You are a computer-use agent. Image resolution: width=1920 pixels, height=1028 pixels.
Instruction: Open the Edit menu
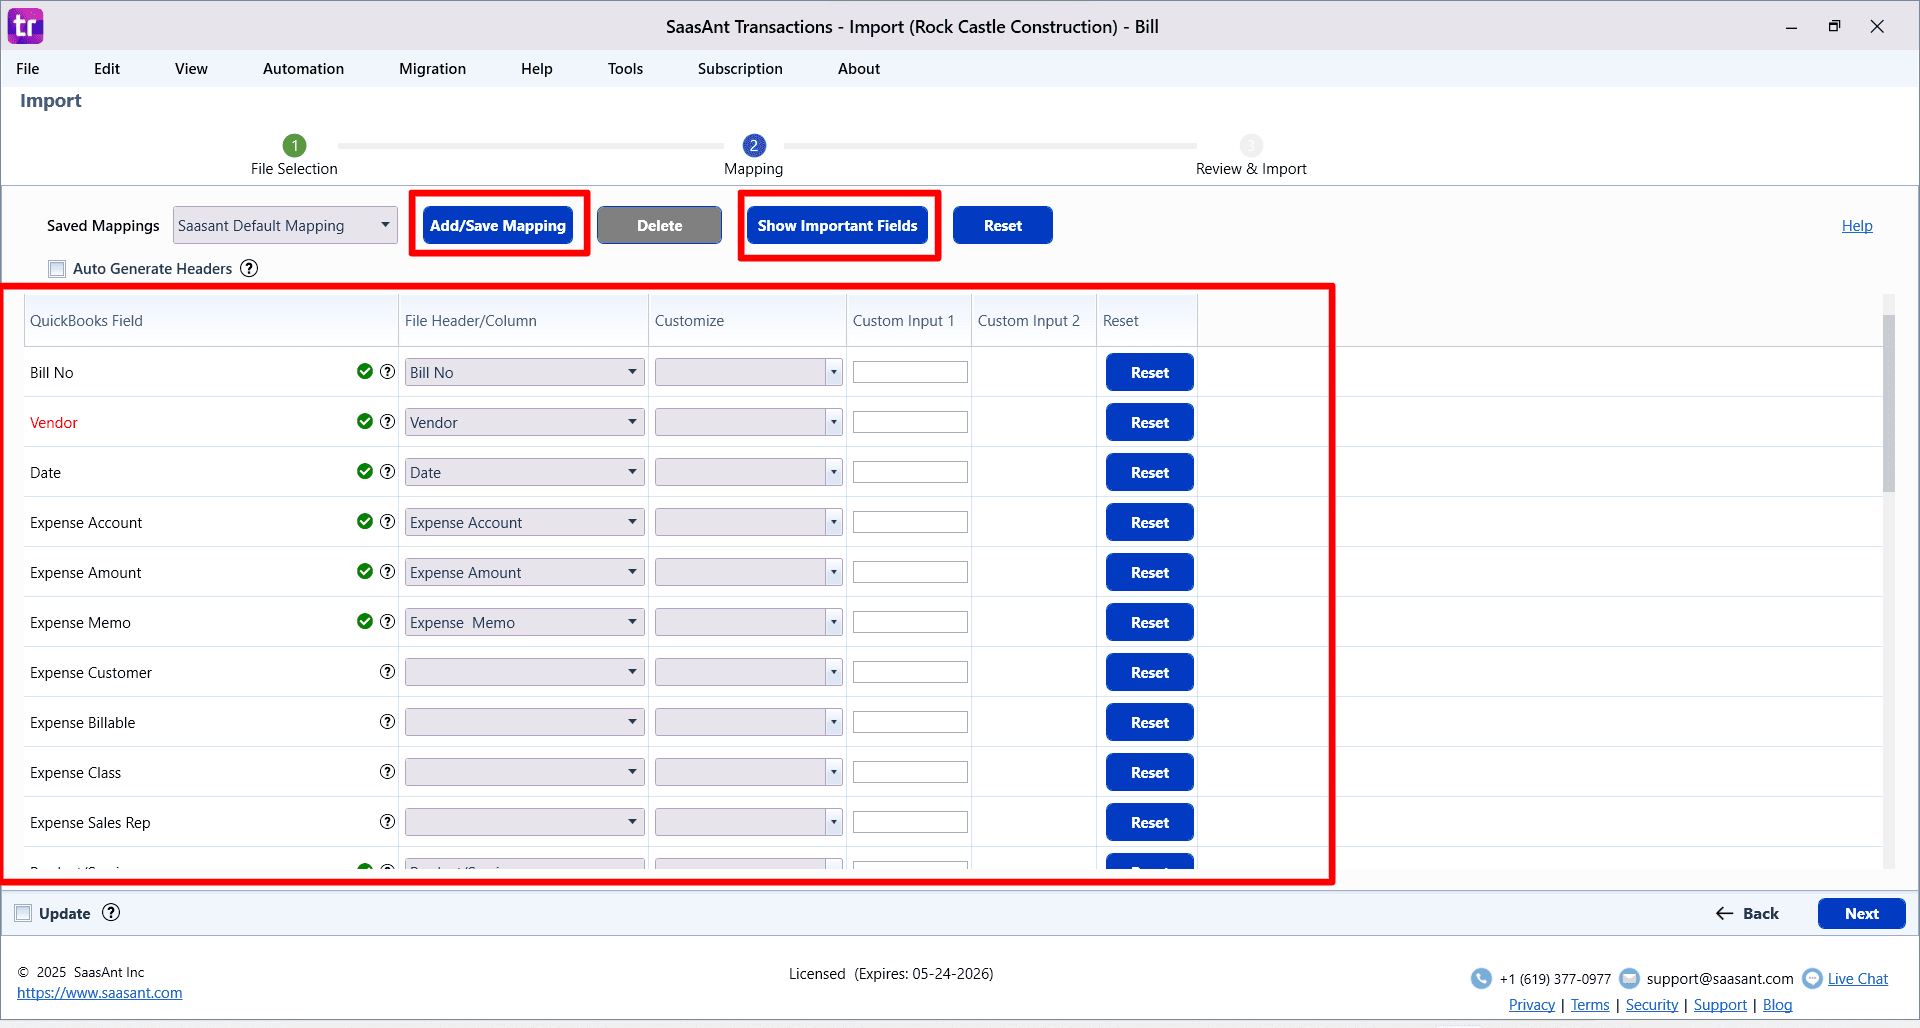click(x=107, y=68)
